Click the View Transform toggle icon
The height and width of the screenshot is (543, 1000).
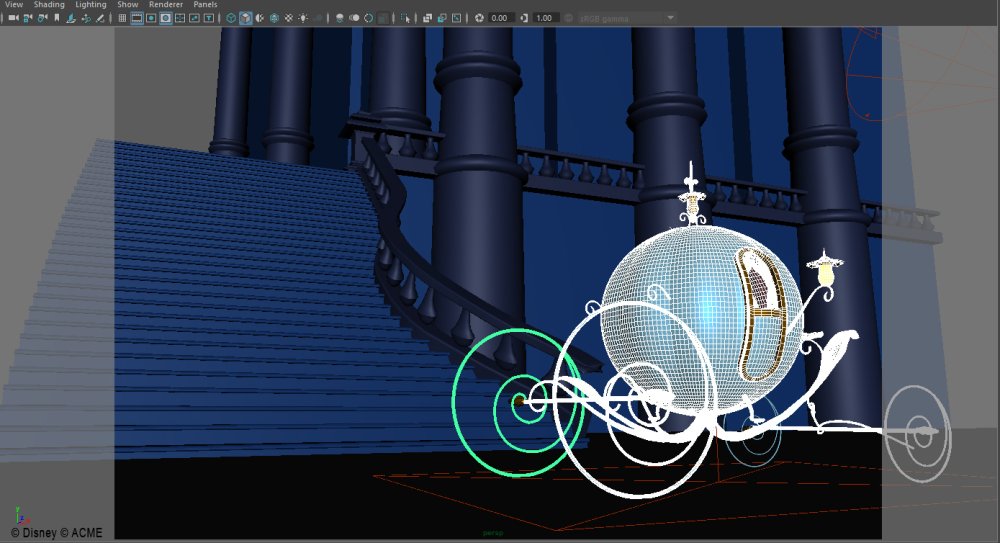[x=569, y=18]
